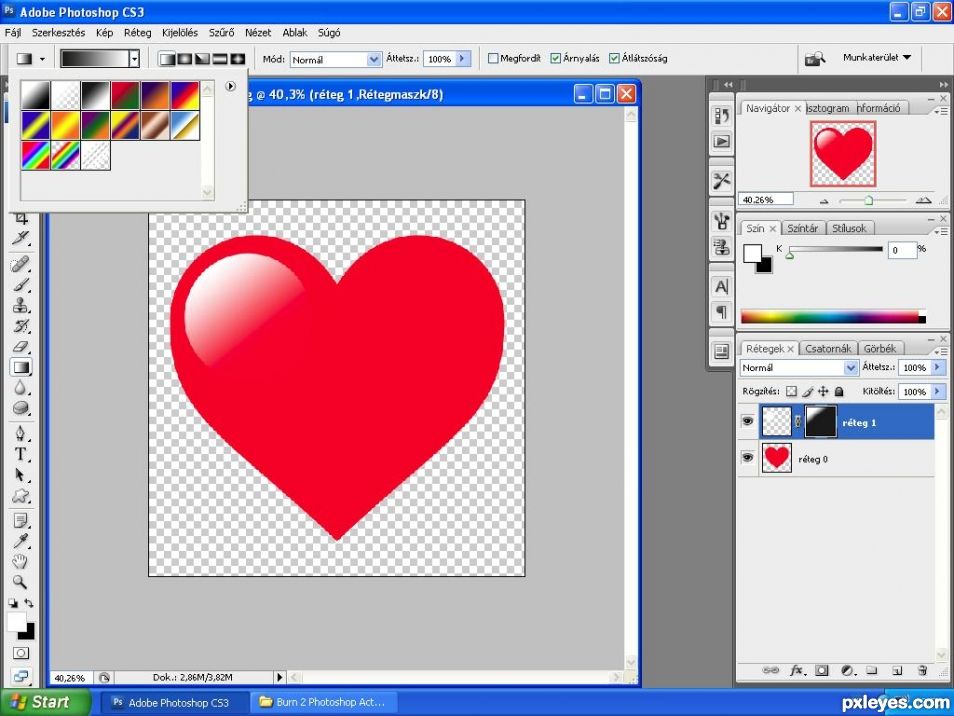Expand layer Áttetsz. opacity arrow

click(x=938, y=367)
